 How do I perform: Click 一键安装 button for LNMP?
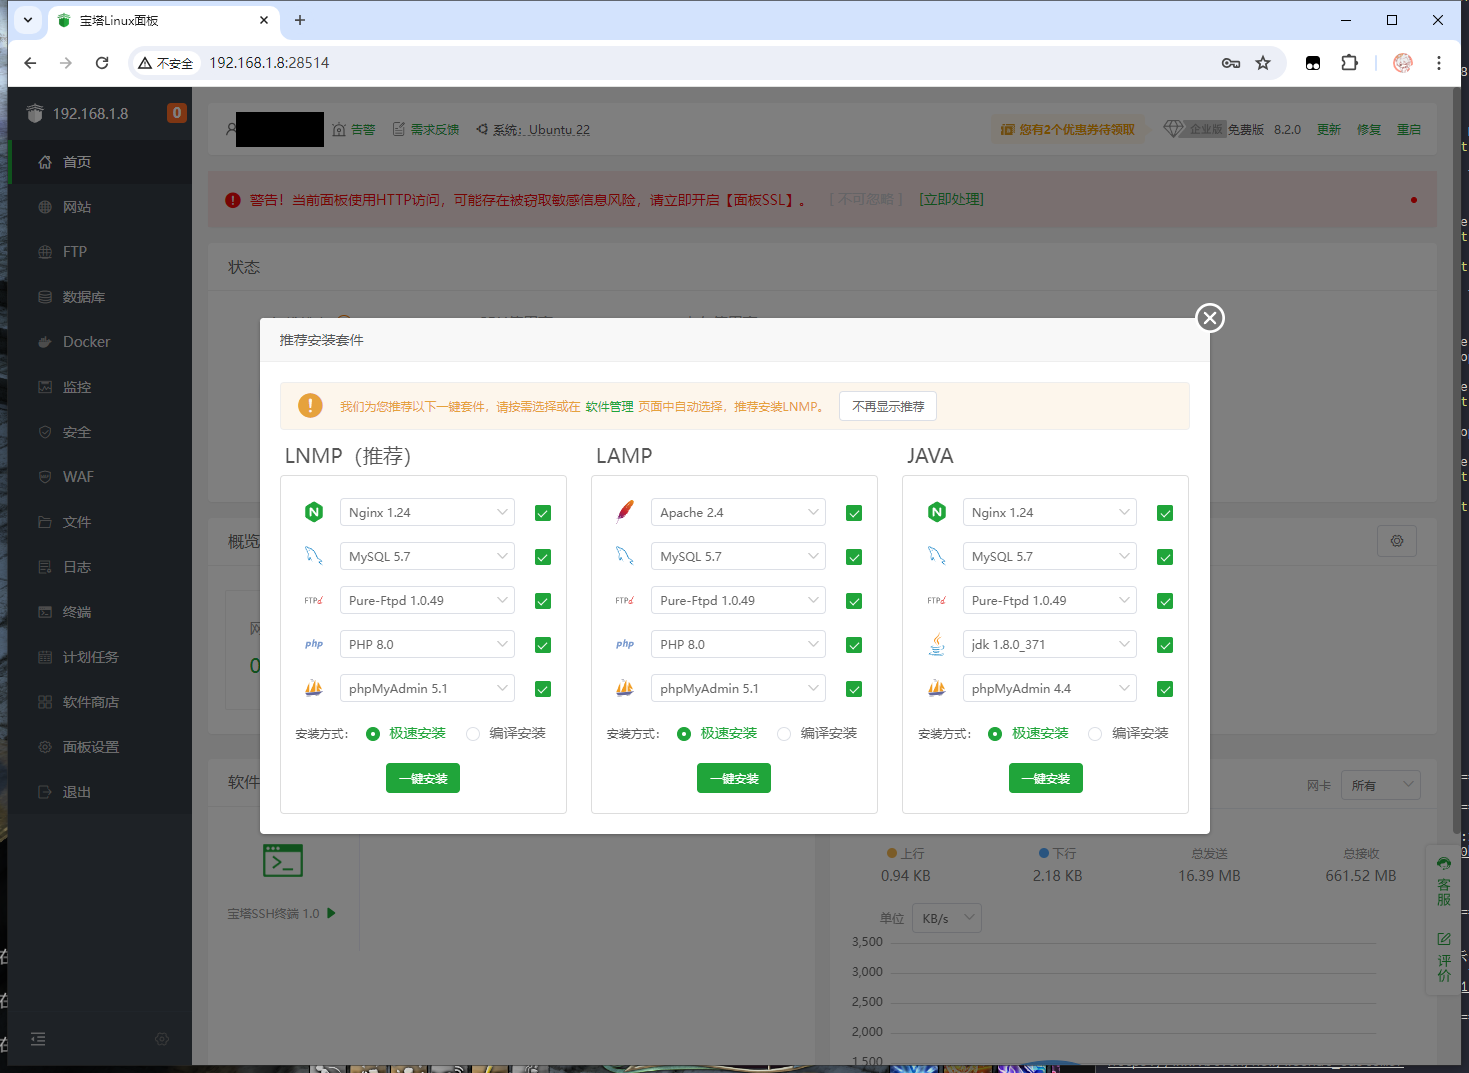click(423, 778)
